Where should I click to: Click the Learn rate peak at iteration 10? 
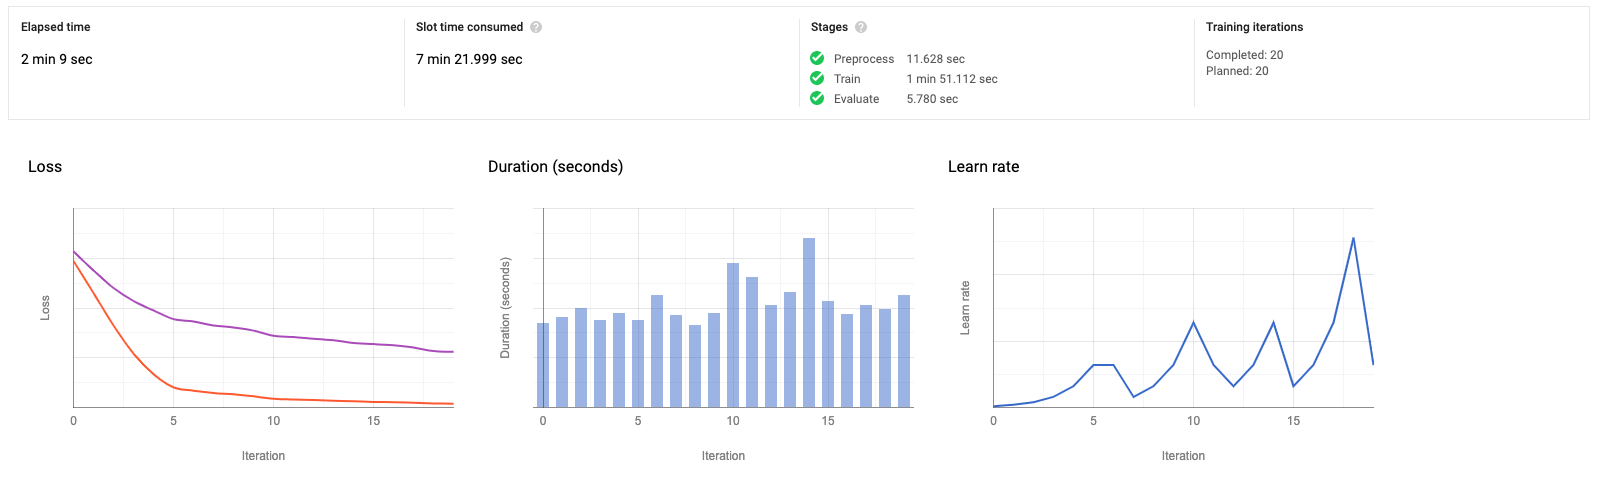1193,323
